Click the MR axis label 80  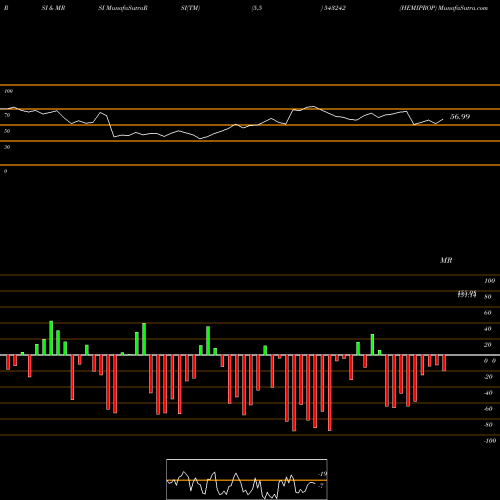pos(488,297)
